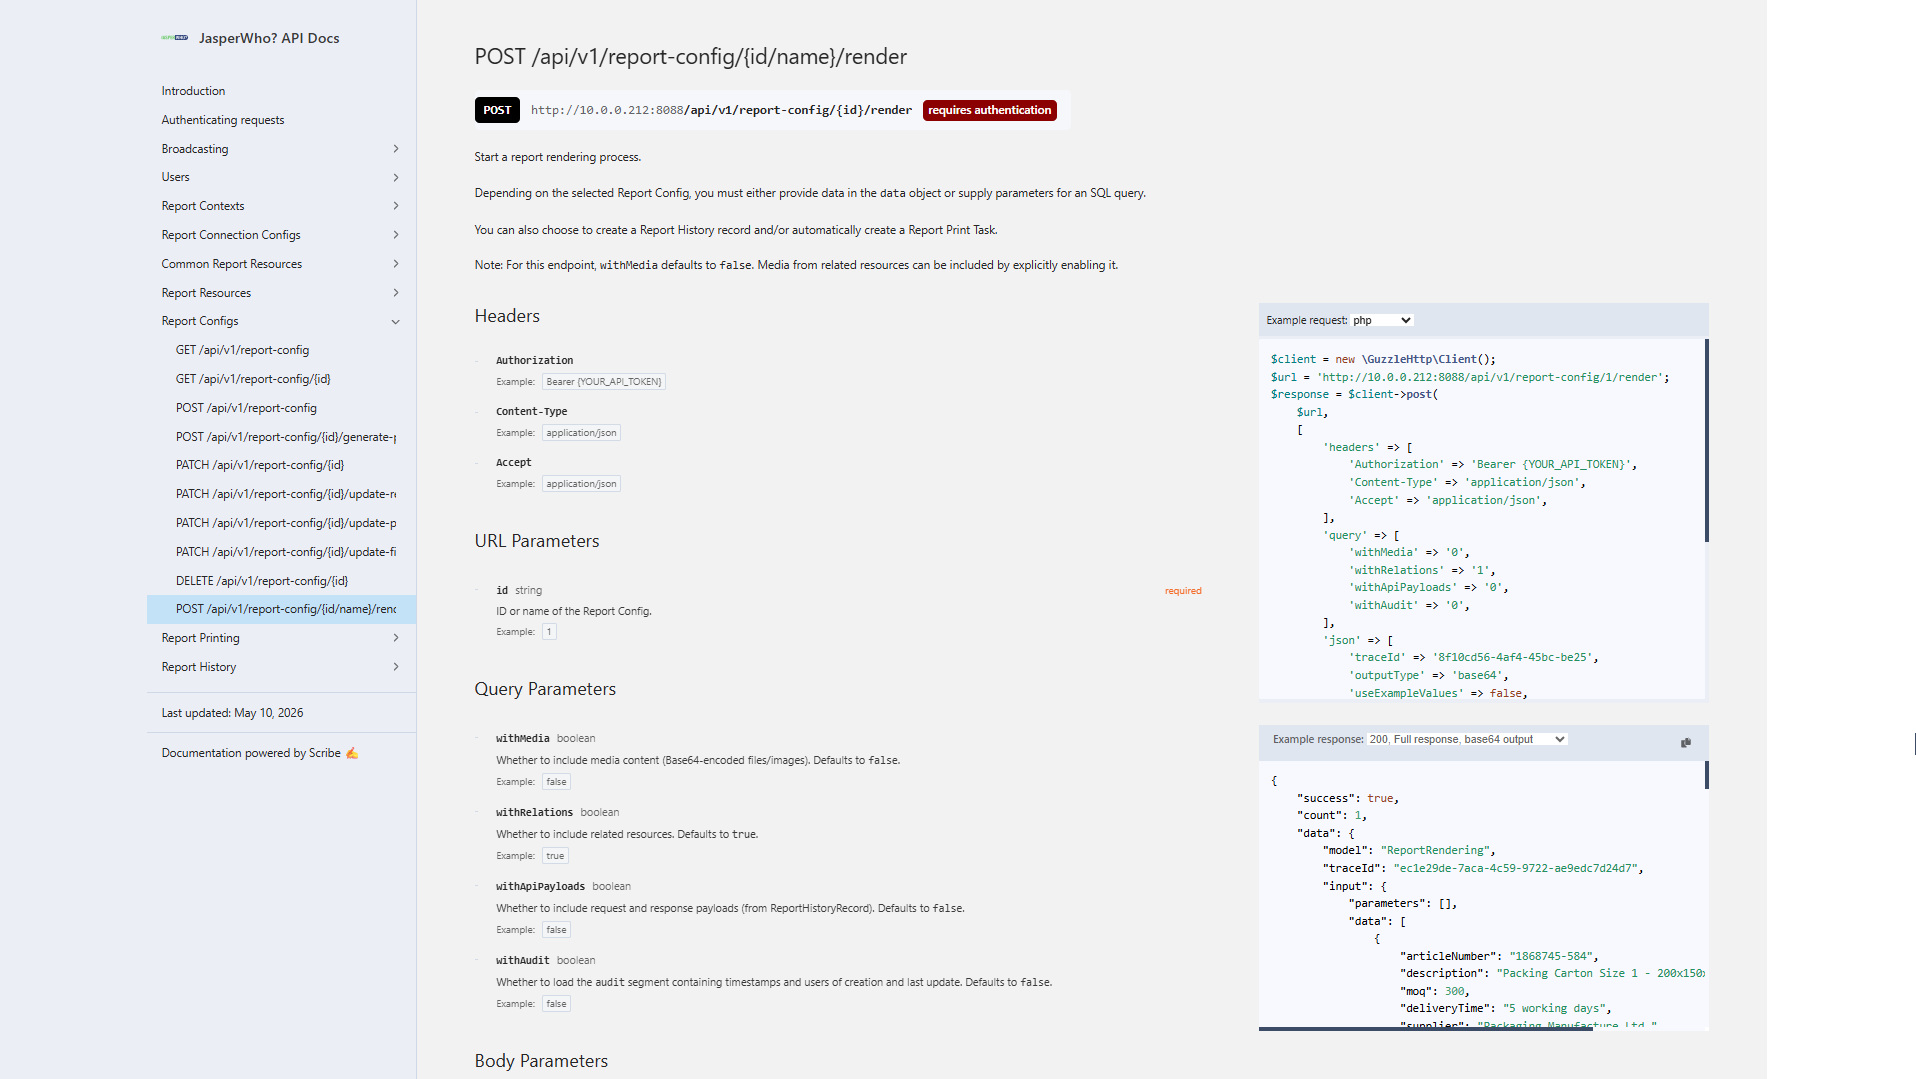
Task: Expand the Broadcasting section chevron
Action: pyautogui.click(x=396, y=149)
